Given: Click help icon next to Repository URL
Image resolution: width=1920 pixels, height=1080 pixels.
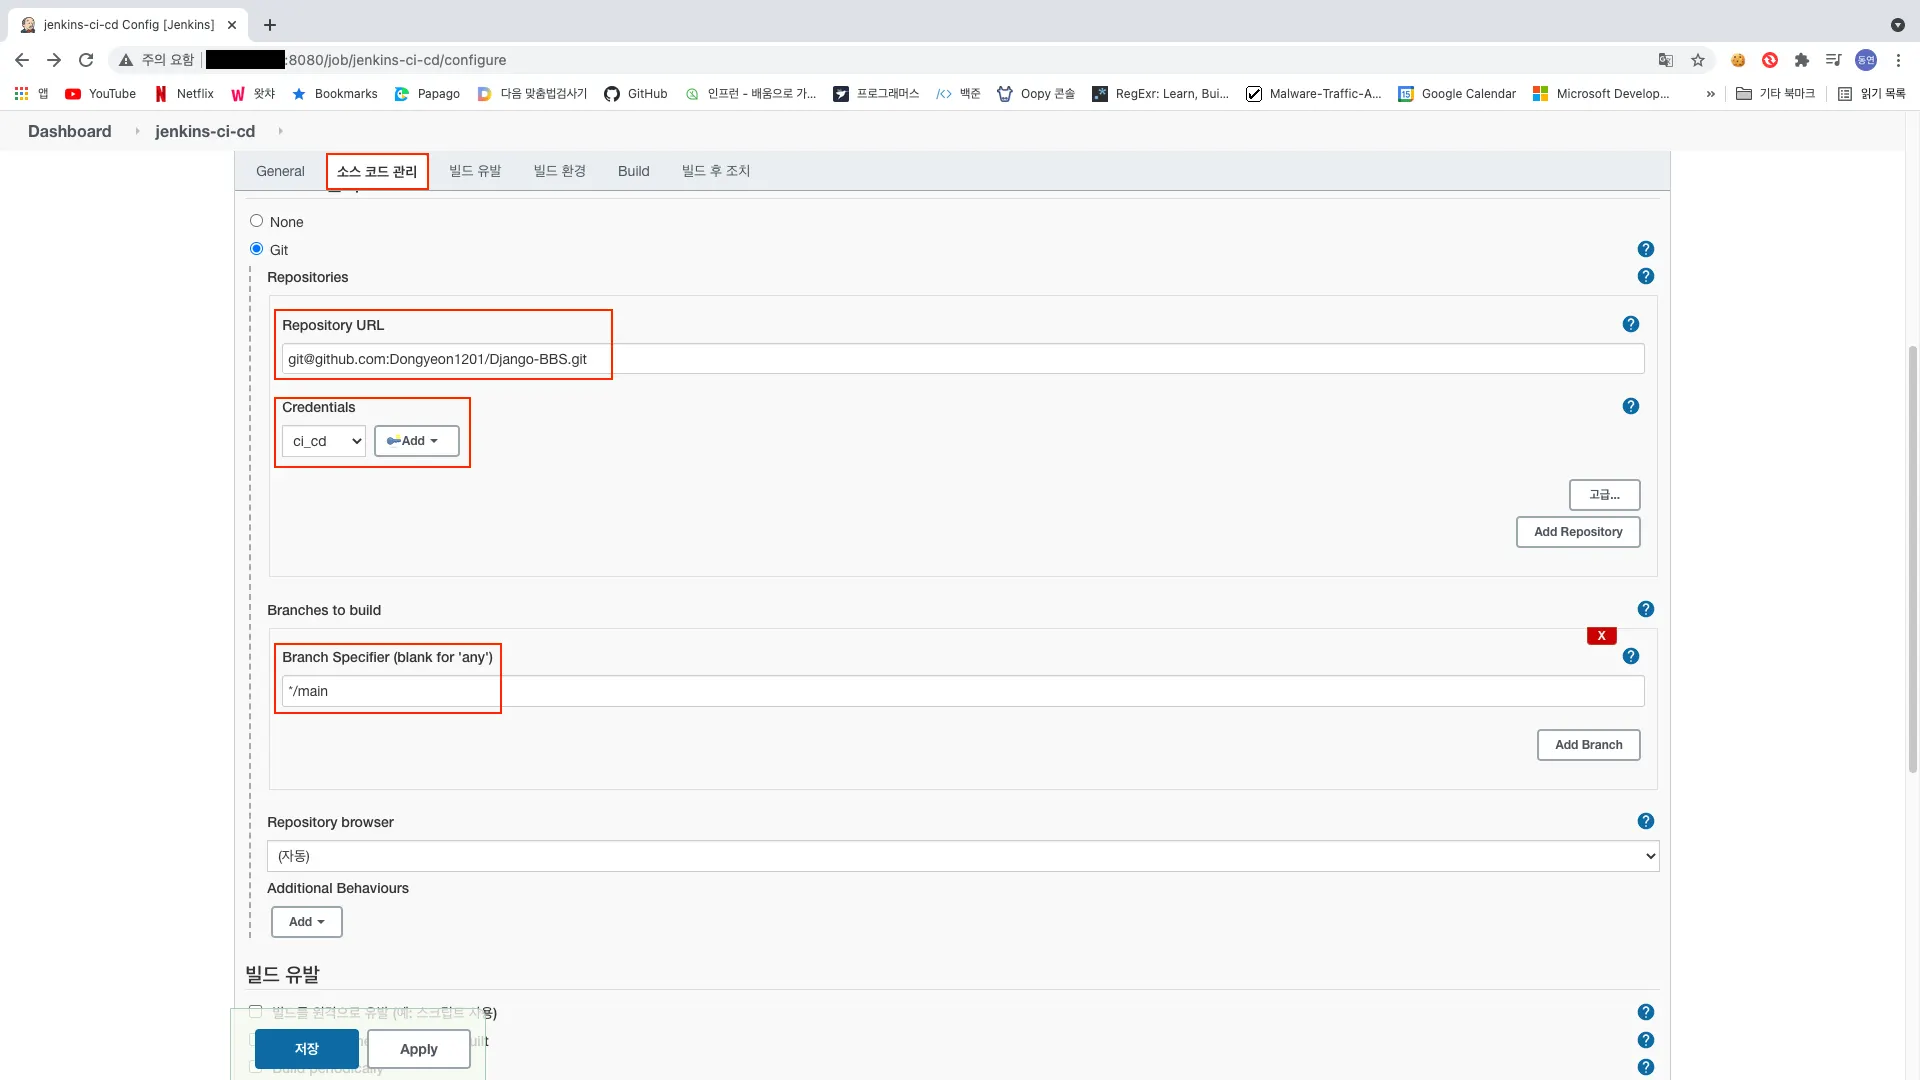Looking at the screenshot, I should click(x=1631, y=324).
